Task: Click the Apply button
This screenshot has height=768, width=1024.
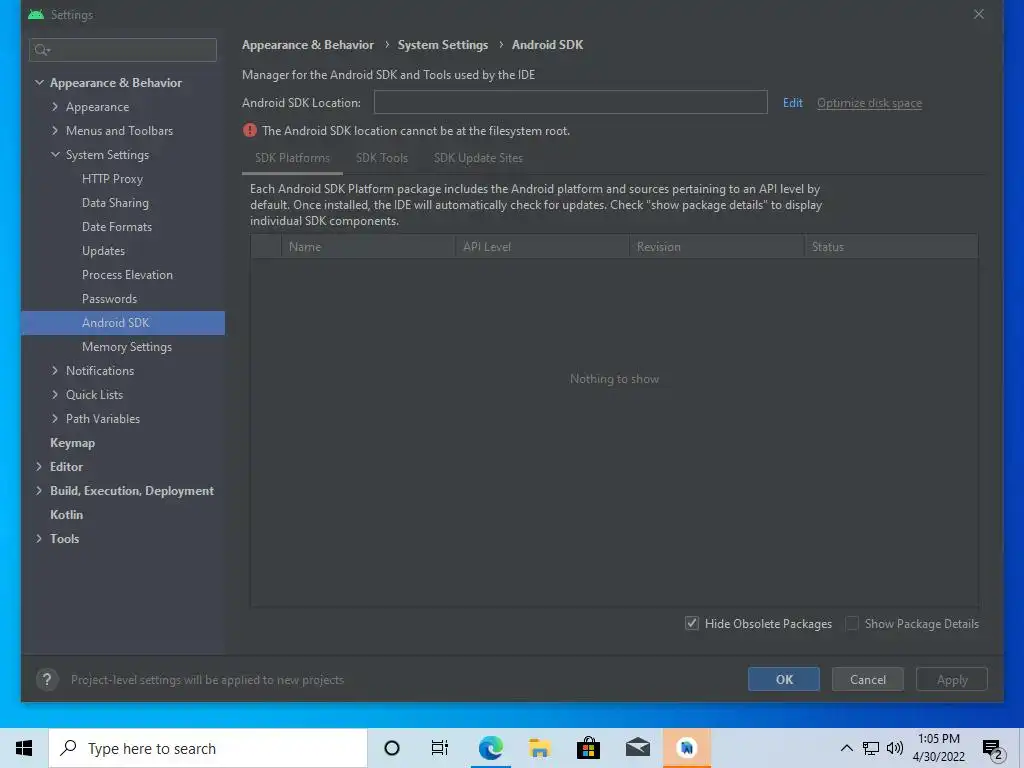Action: tap(952, 679)
